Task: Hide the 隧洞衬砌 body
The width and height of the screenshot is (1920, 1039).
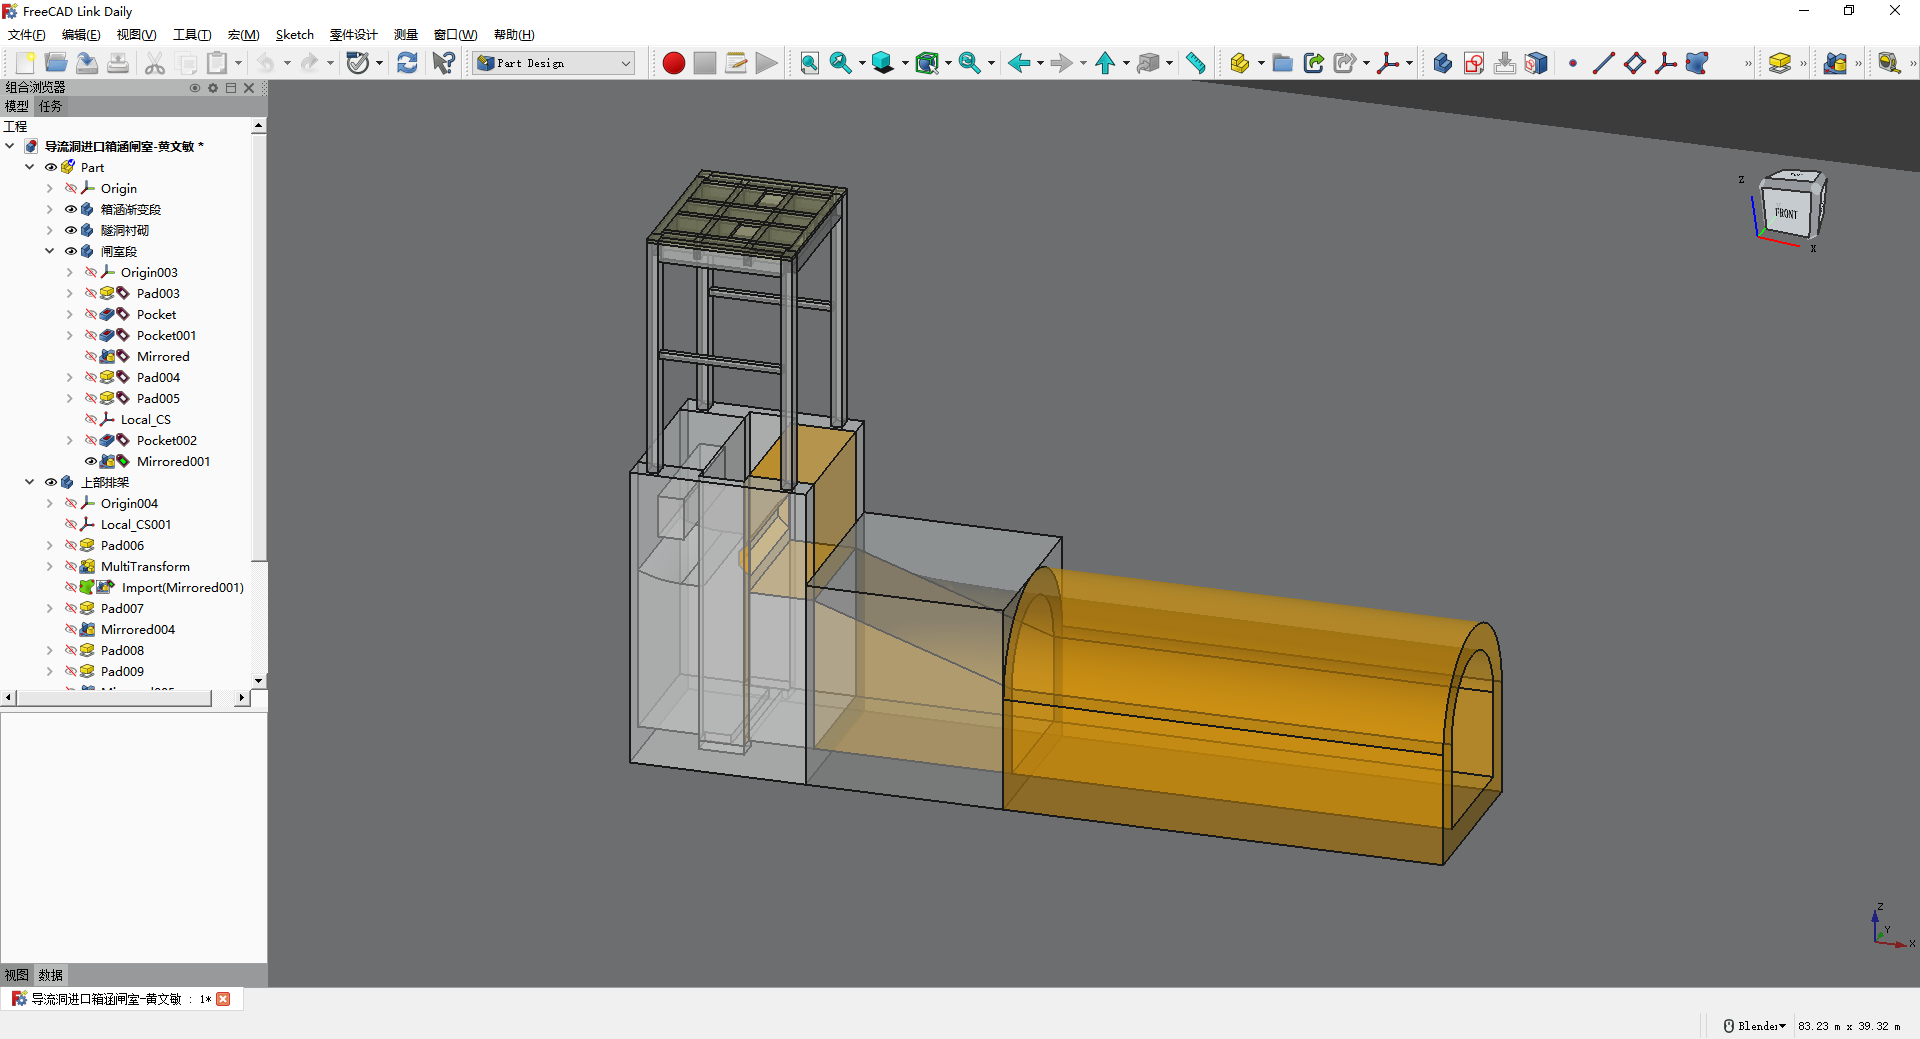Action: pos(71,230)
